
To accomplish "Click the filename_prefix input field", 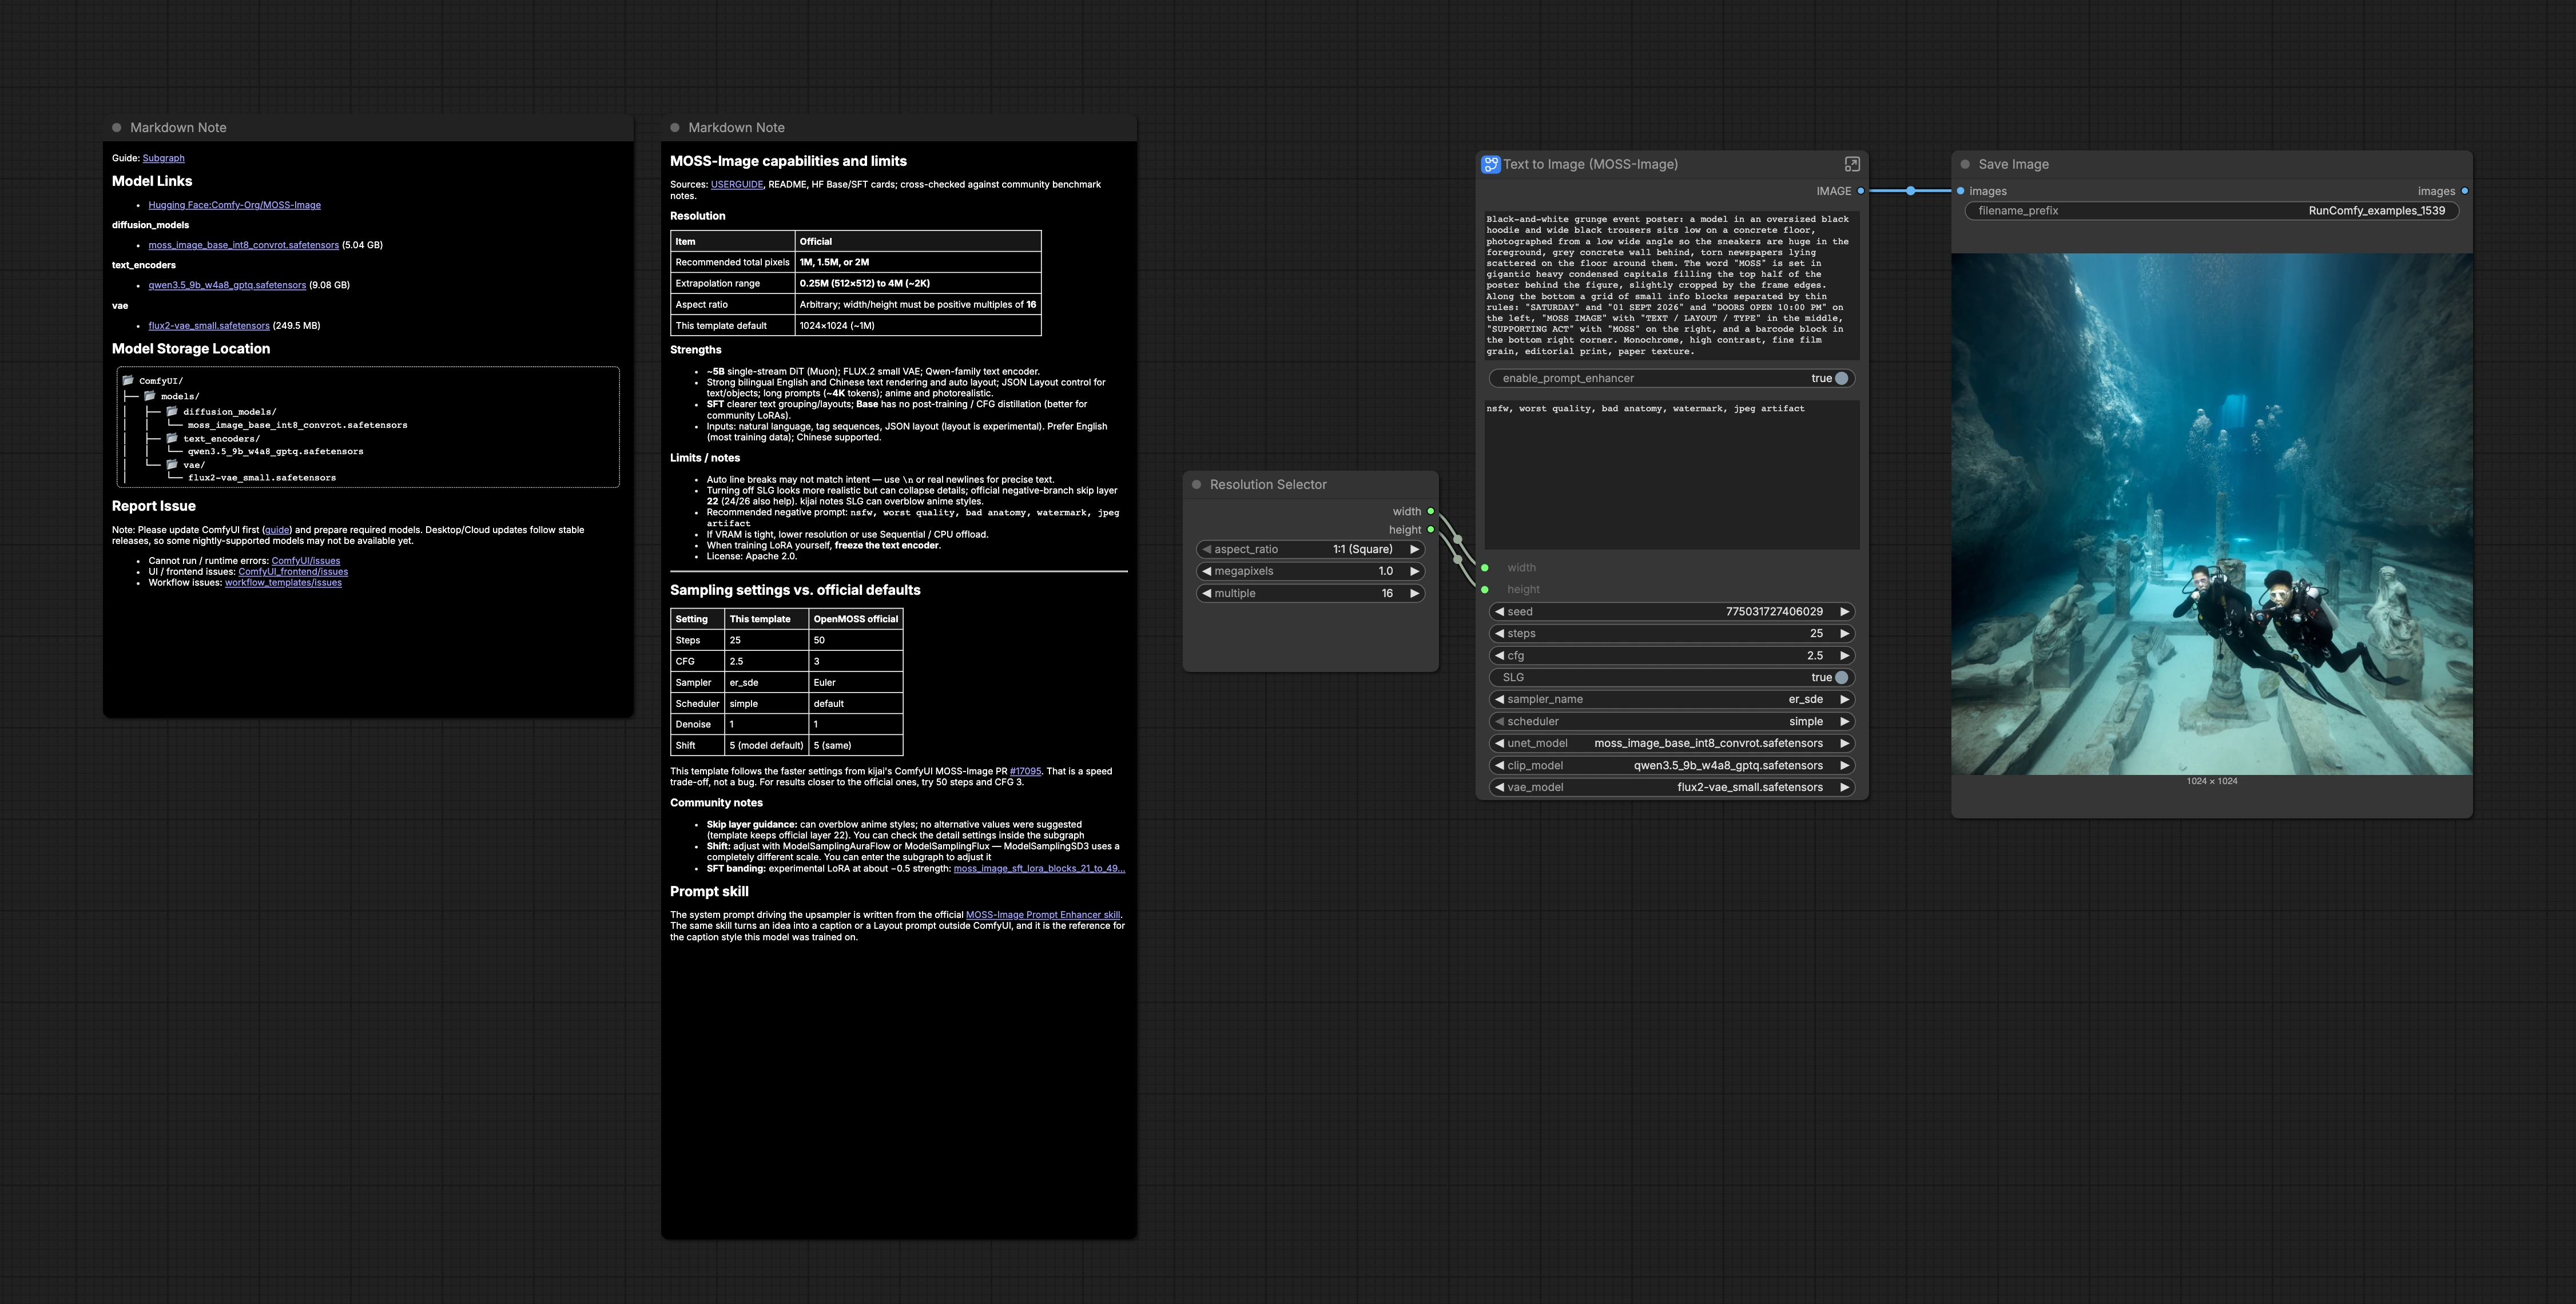I will point(2211,210).
